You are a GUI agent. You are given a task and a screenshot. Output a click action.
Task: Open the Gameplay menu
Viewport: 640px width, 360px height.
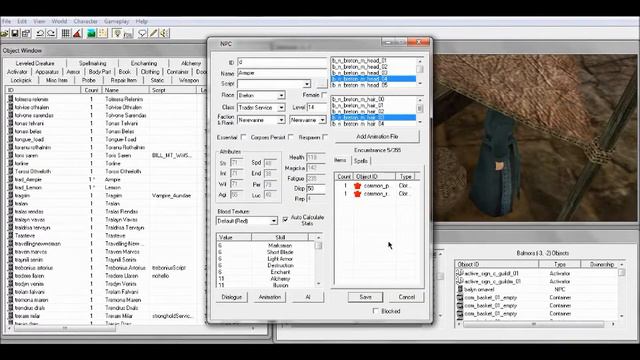point(116,21)
